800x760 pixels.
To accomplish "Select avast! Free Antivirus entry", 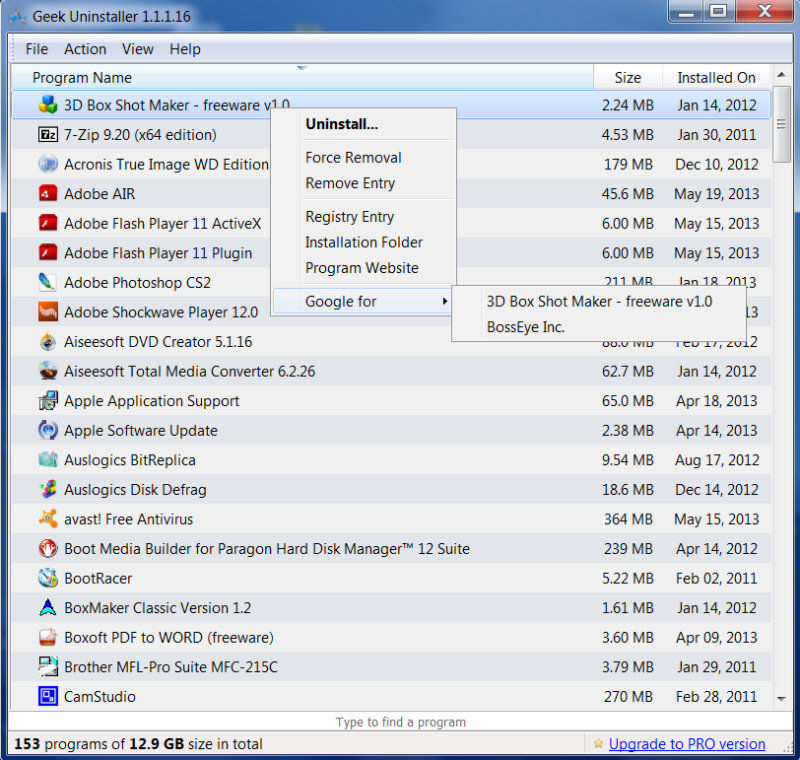I will click(129, 519).
